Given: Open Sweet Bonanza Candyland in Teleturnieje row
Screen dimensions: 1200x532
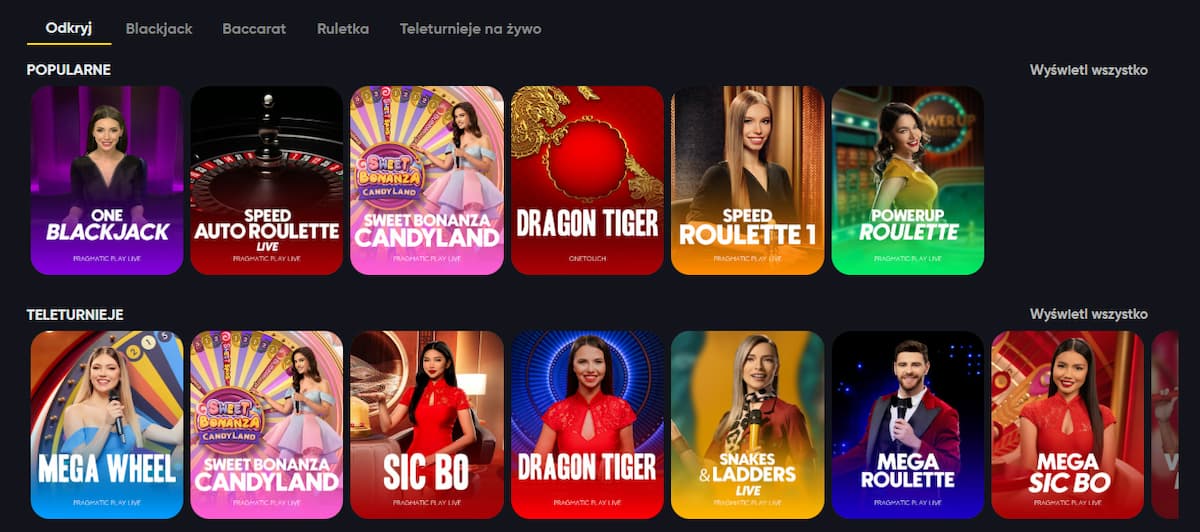Looking at the screenshot, I should coord(267,425).
